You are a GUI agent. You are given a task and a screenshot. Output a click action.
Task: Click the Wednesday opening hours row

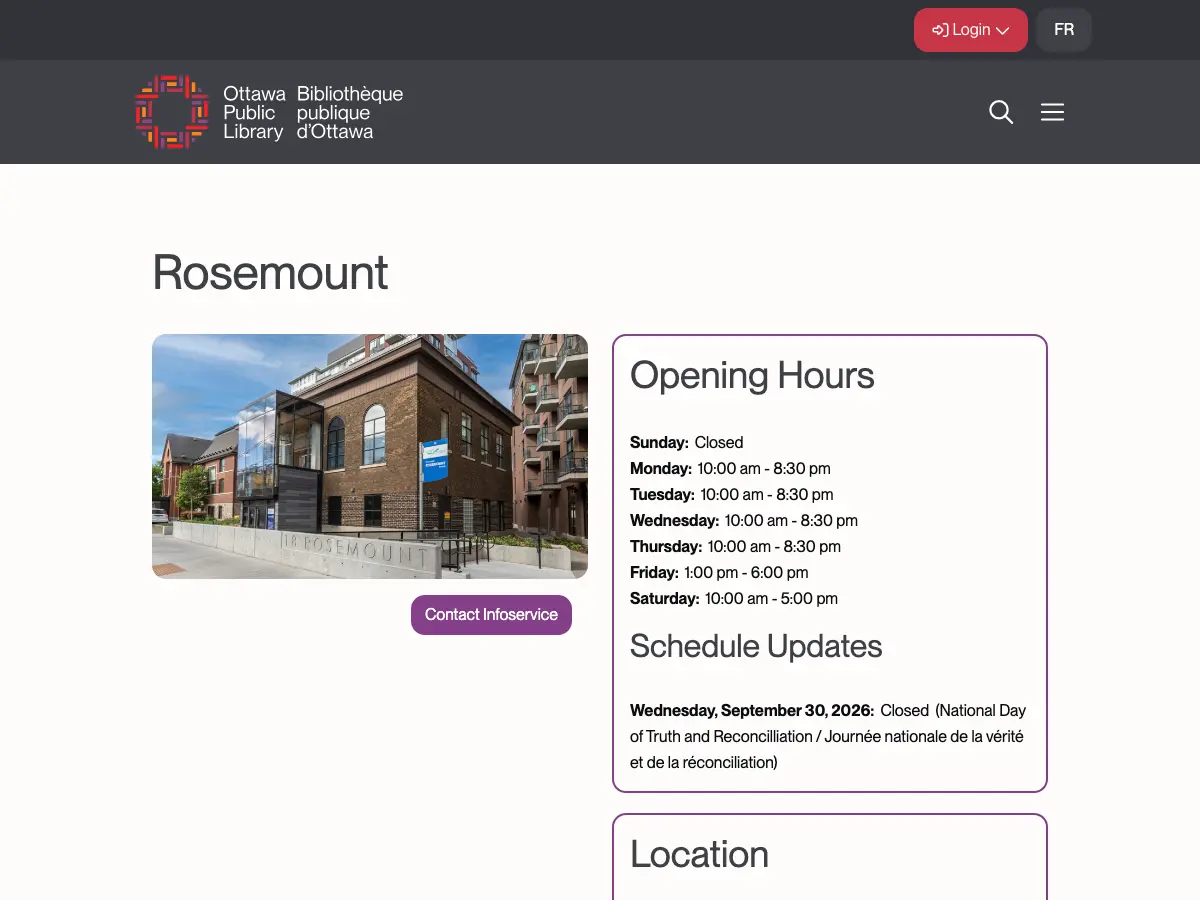coord(744,520)
